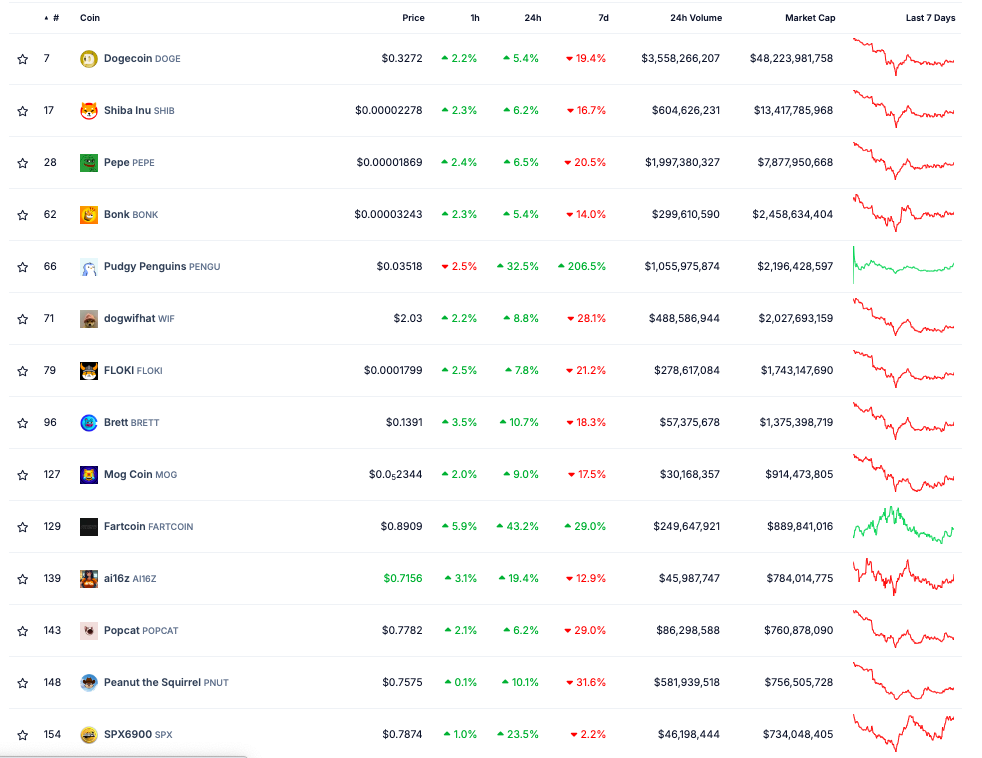Click the Bonk coin logo

pyautogui.click(x=89, y=215)
